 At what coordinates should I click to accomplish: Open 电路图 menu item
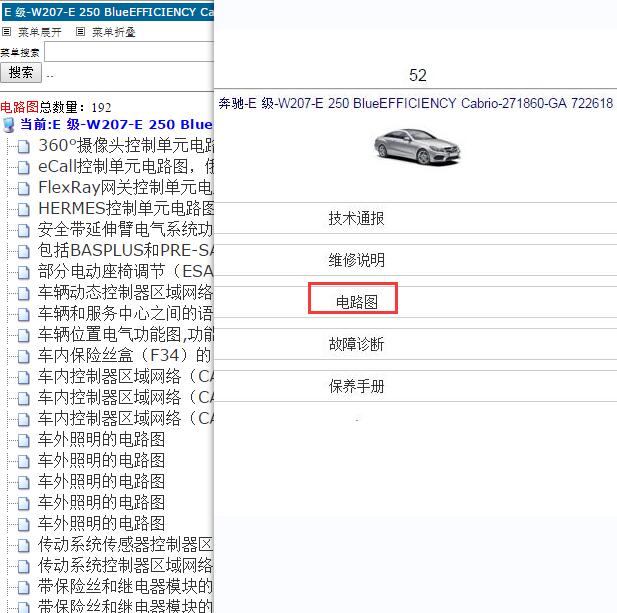(356, 302)
